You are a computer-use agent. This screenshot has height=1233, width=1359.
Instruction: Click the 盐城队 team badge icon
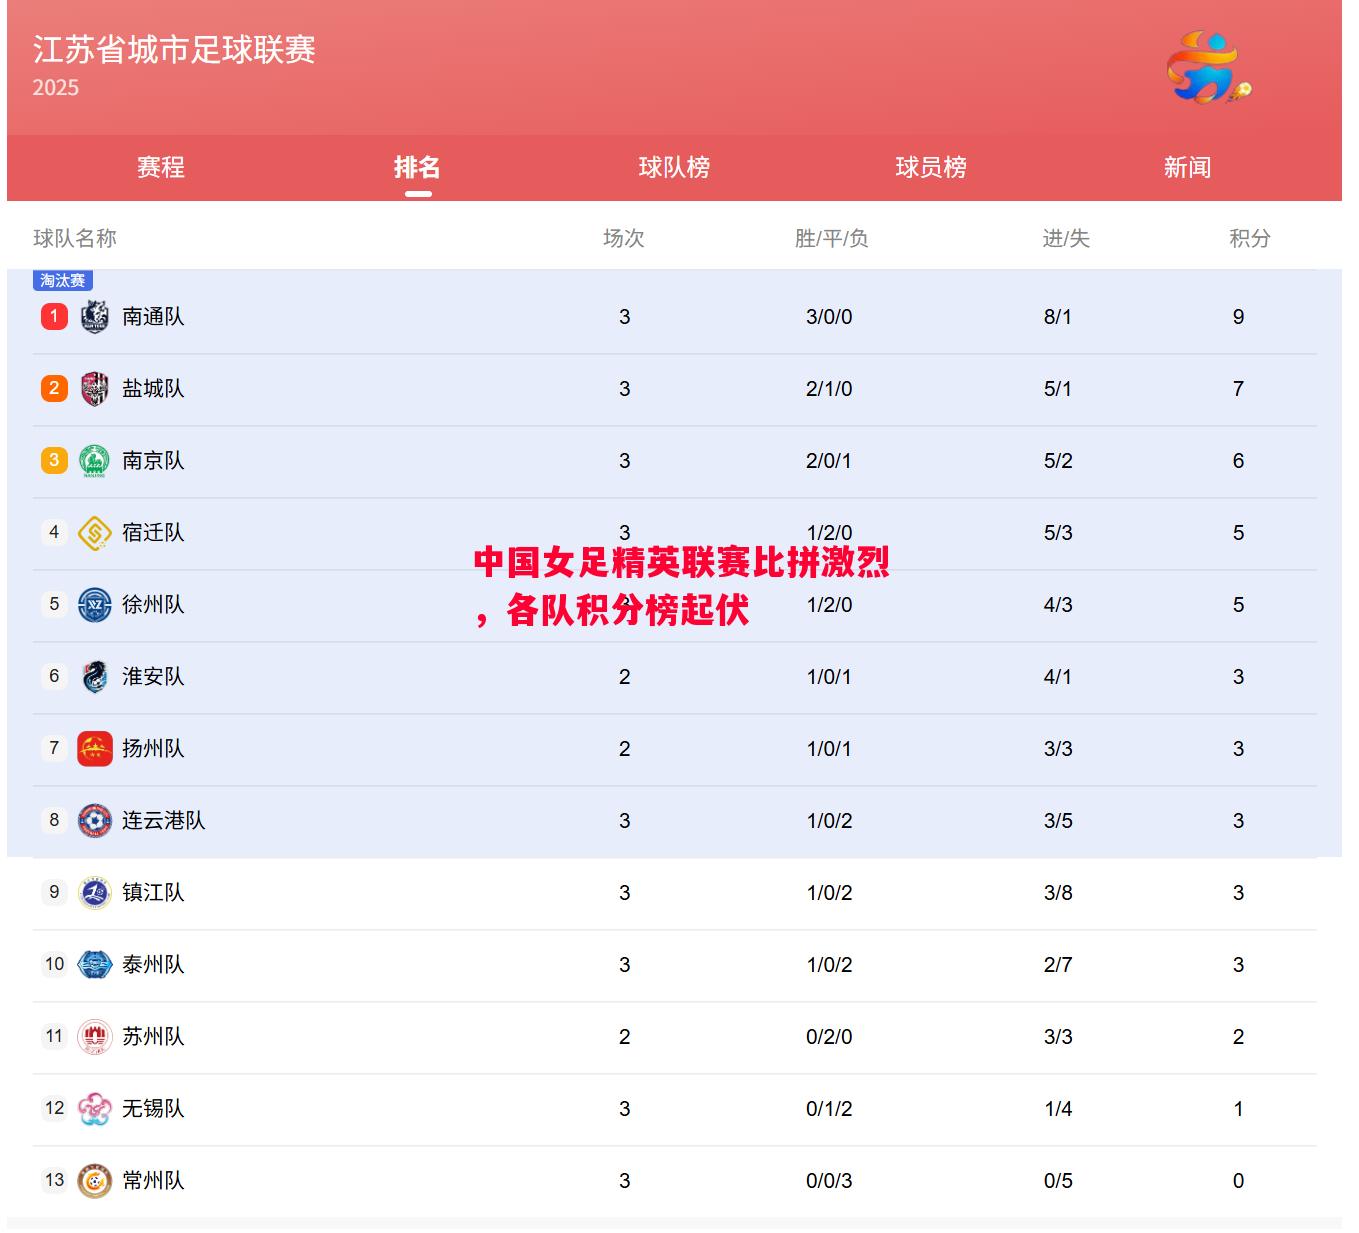[94, 389]
